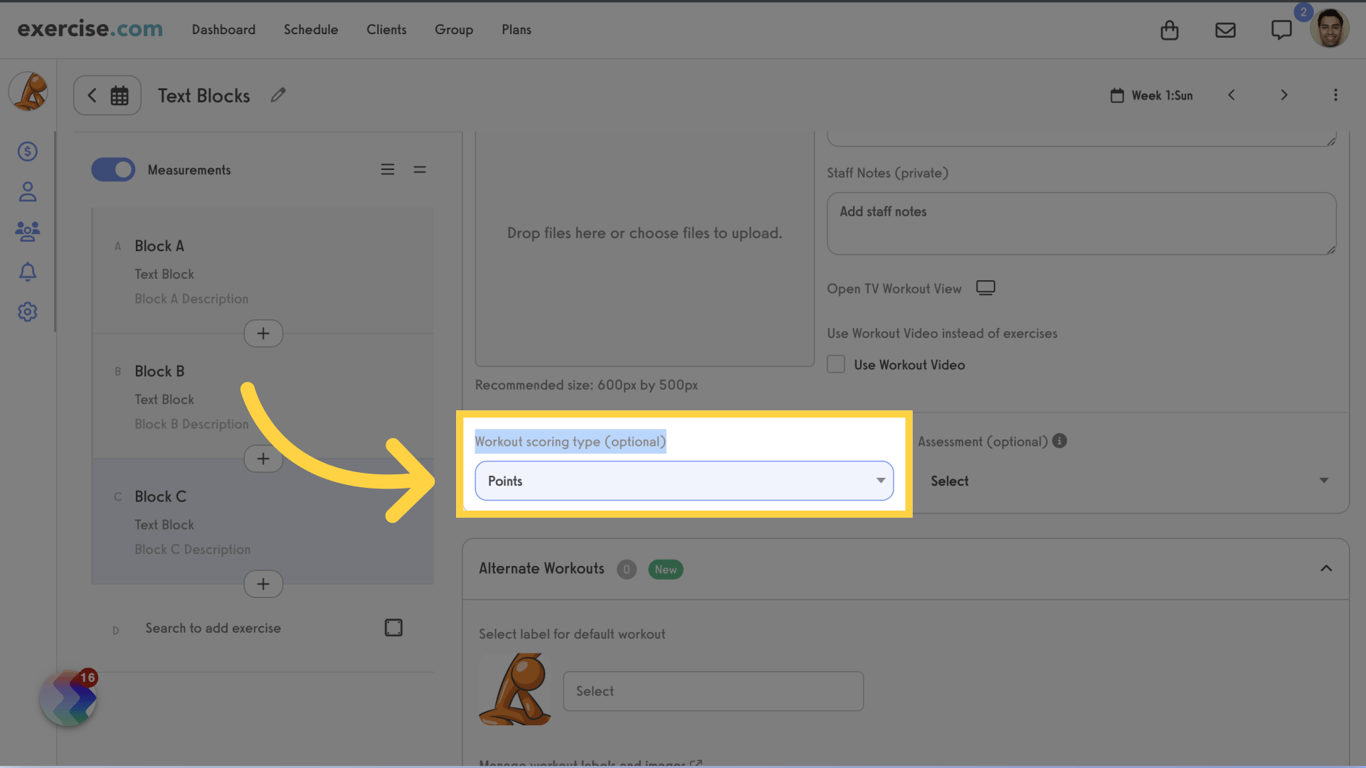The height and width of the screenshot is (768, 1366).
Task: Open the dollar sign billing sidebar icon
Action: point(27,151)
